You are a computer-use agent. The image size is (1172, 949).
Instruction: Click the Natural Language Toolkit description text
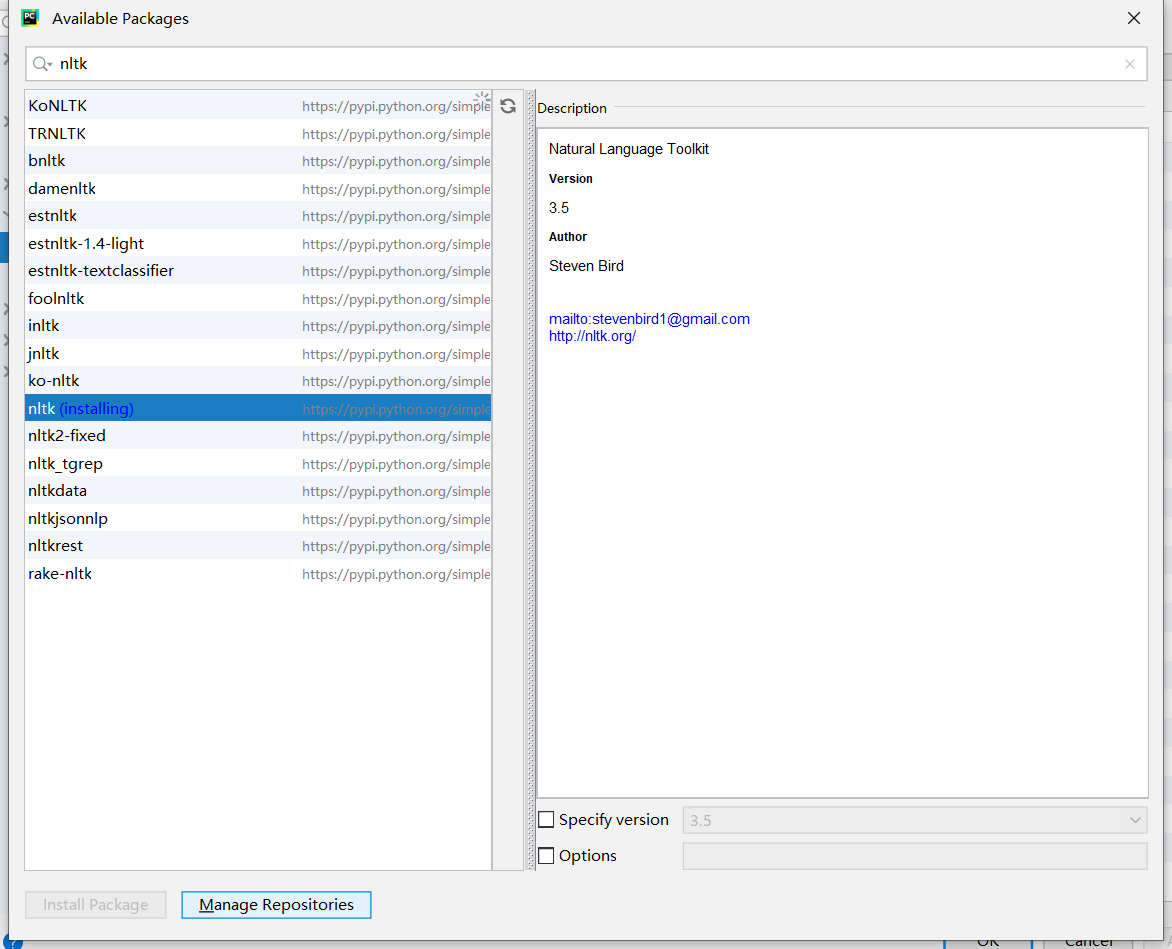pos(629,149)
